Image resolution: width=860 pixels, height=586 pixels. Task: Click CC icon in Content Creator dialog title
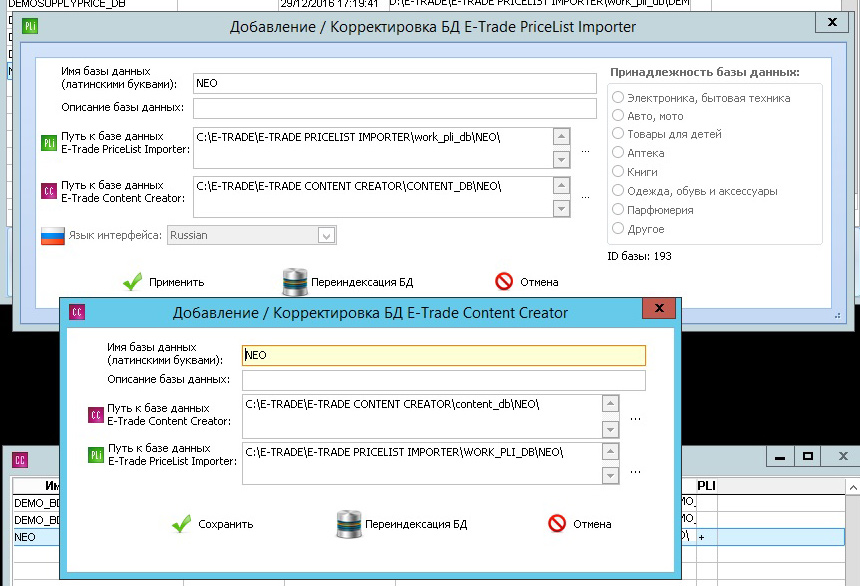pos(77,312)
